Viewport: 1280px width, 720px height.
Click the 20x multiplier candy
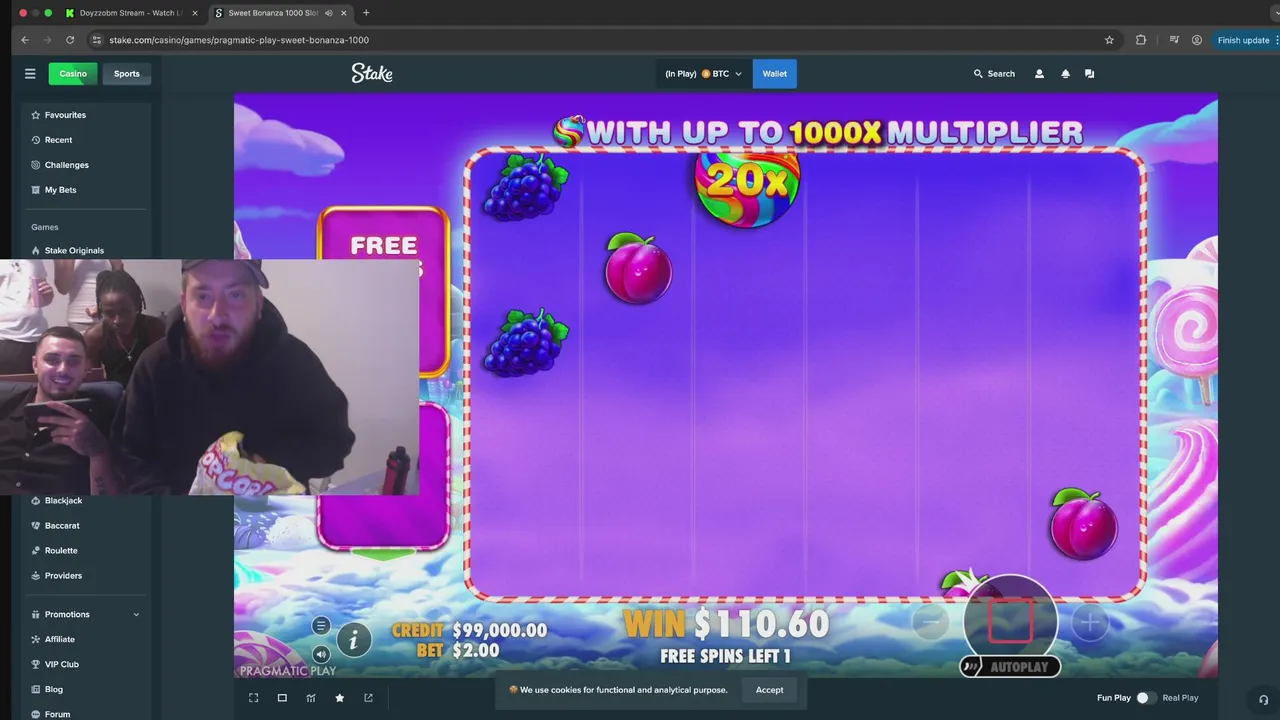point(747,183)
